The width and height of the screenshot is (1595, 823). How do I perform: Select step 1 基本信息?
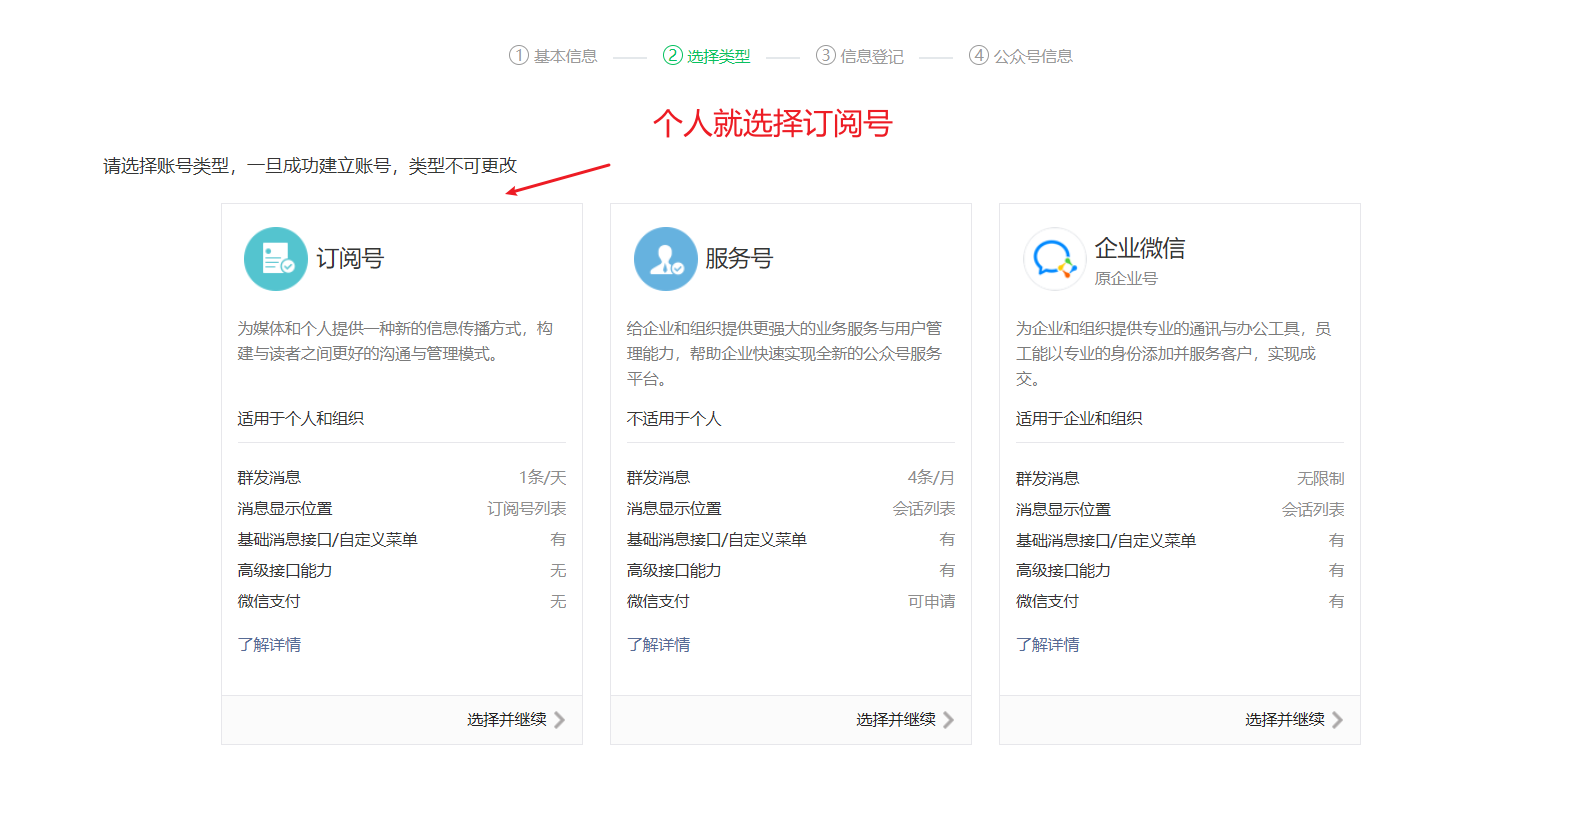pyautogui.click(x=553, y=56)
